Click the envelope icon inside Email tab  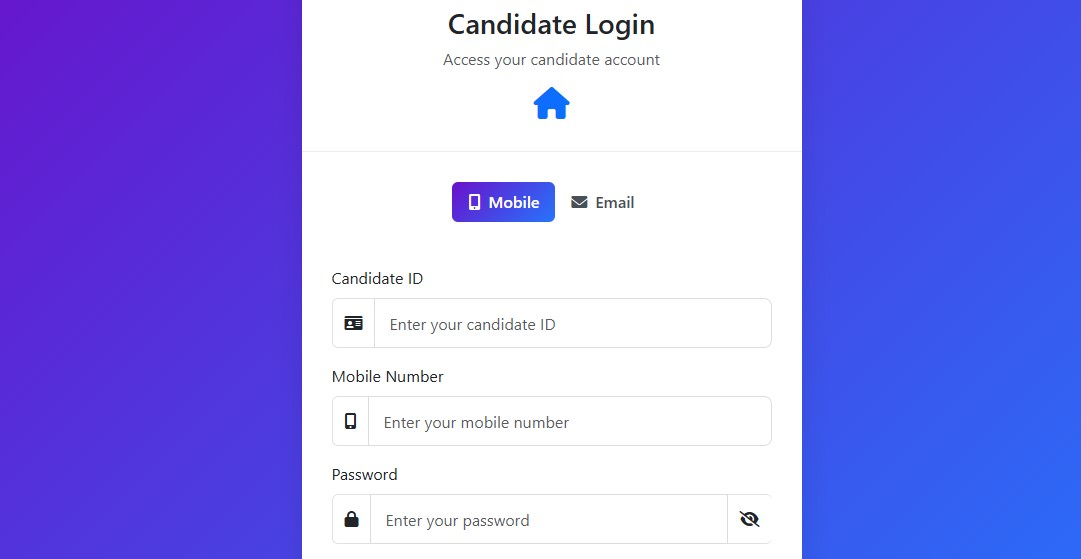(579, 202)
